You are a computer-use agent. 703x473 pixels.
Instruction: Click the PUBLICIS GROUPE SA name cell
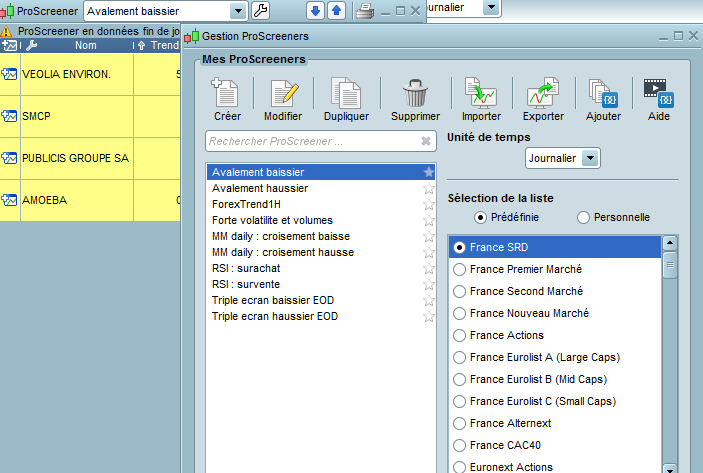(x=77, y=158)
